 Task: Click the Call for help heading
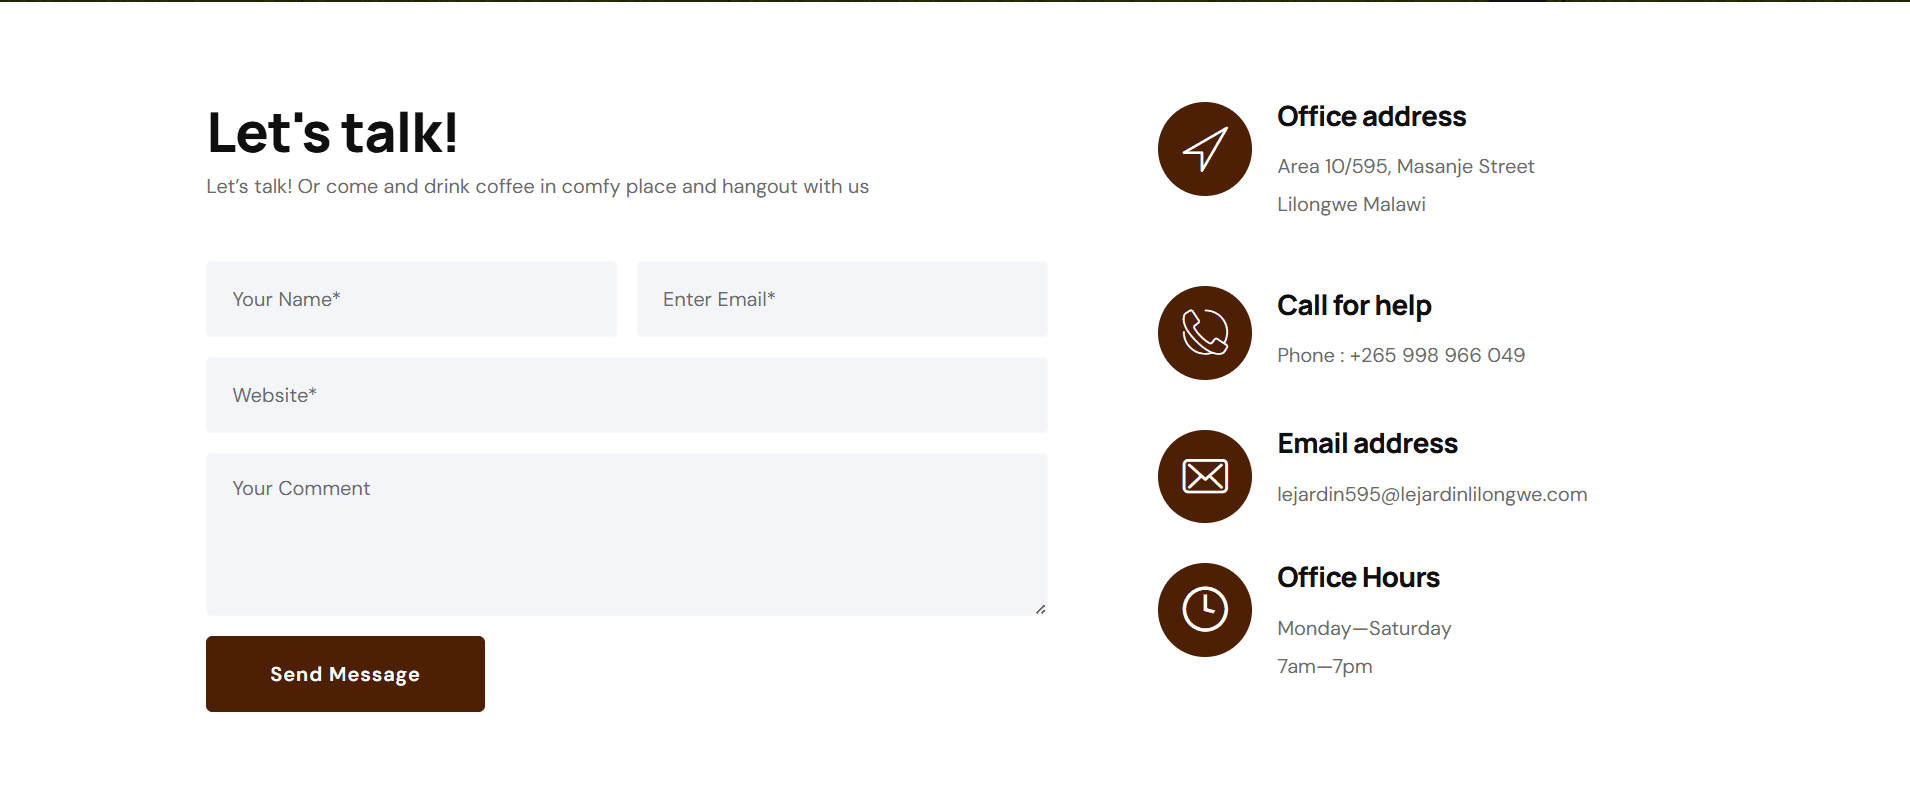tap(1354, 306)
